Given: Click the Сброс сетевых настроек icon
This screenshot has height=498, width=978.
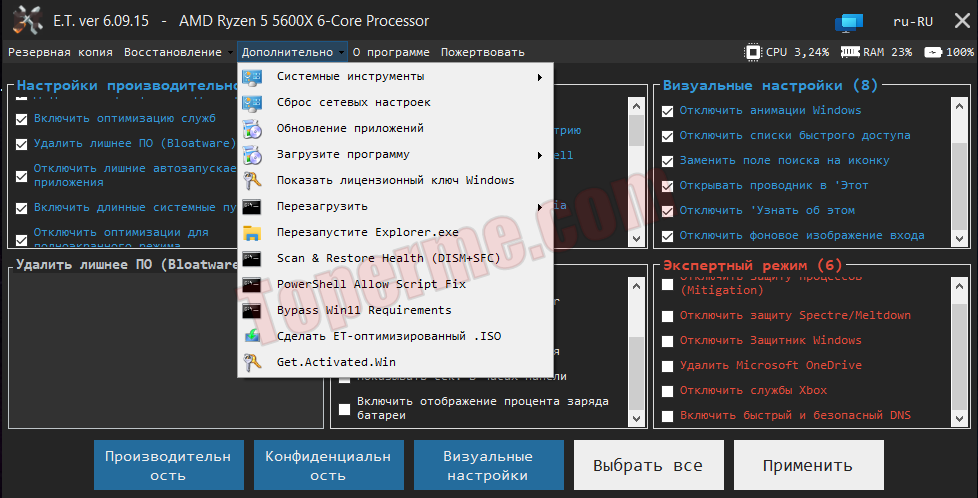Looking at the screenshot, I should coord(252,103).
